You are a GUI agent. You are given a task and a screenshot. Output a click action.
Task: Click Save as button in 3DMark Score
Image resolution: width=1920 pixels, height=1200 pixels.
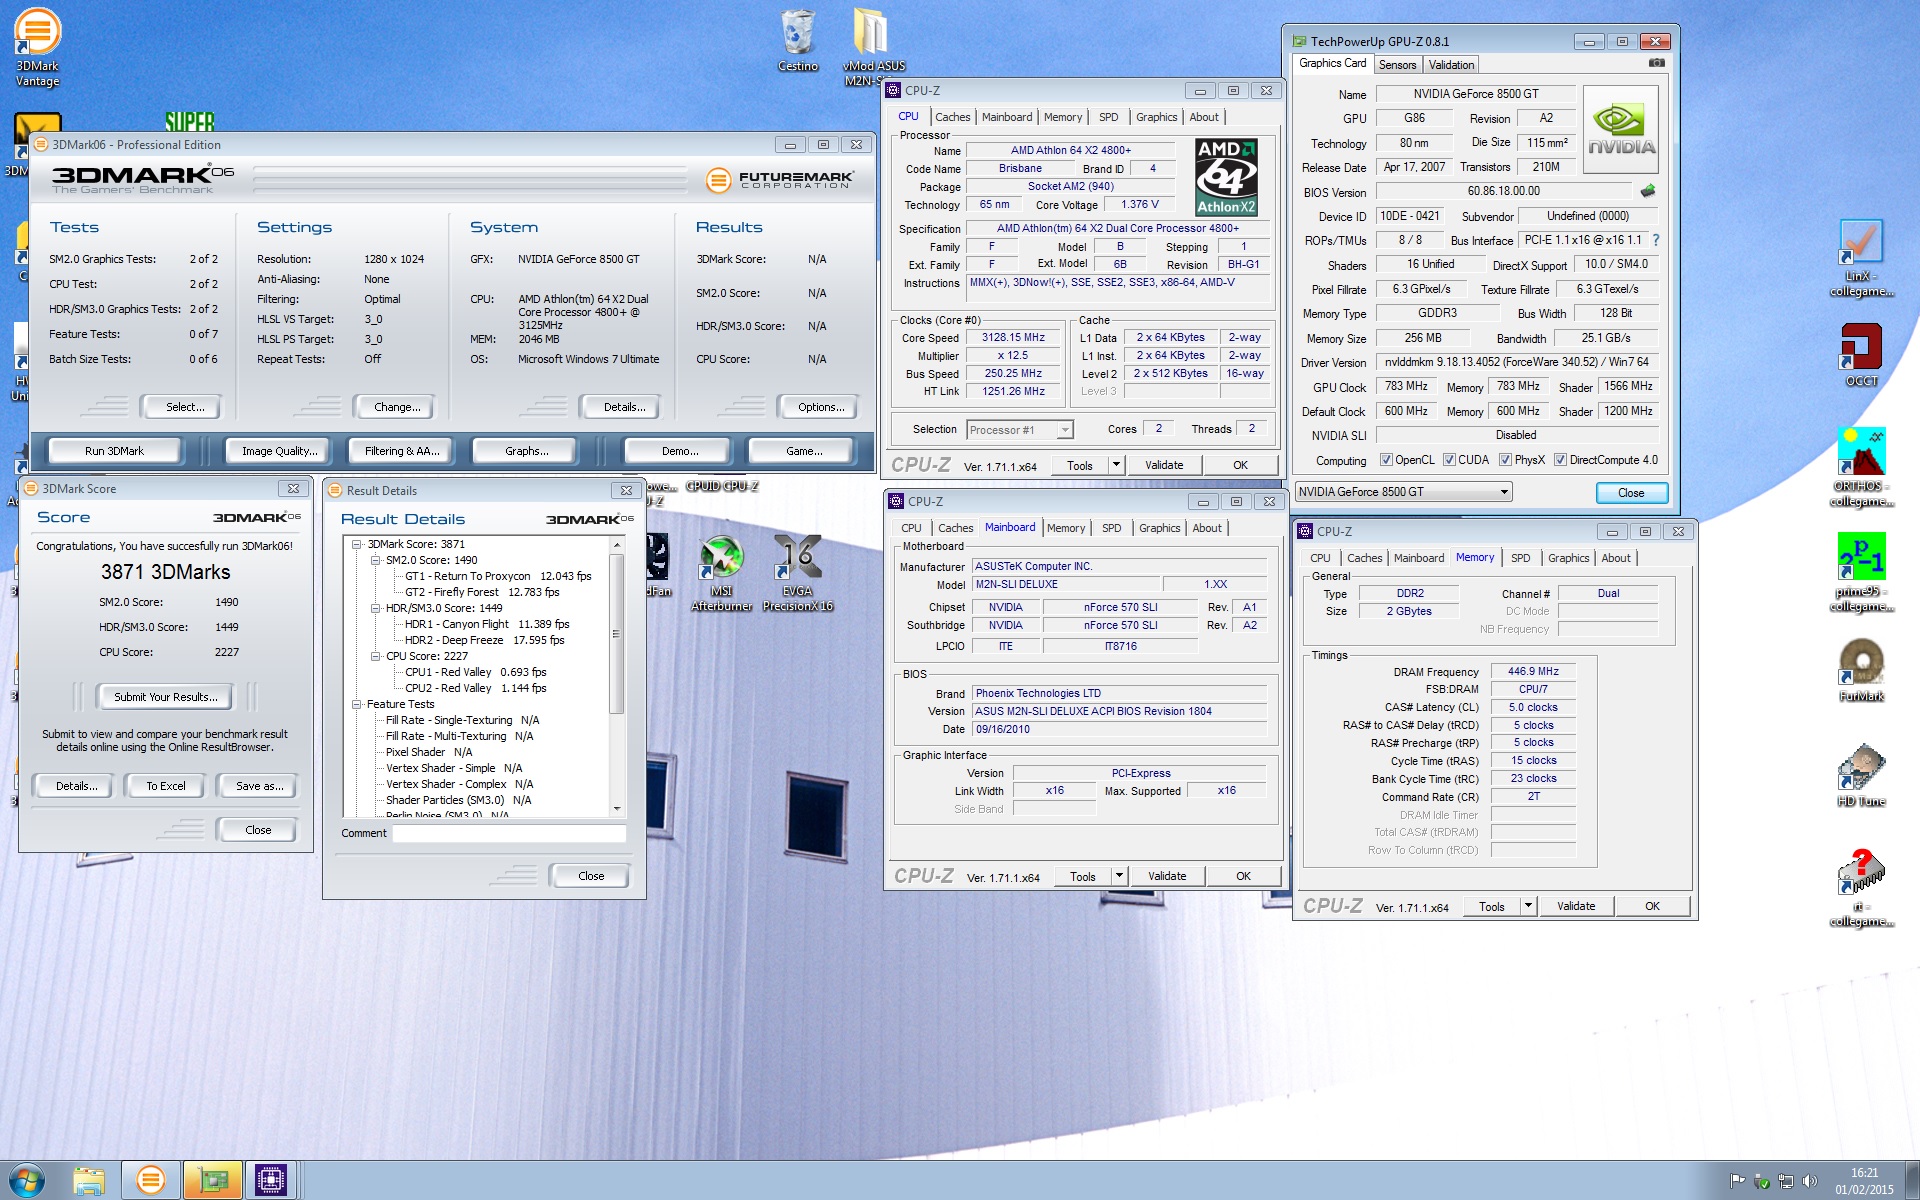pyautogui.click(x=260, y=786)
